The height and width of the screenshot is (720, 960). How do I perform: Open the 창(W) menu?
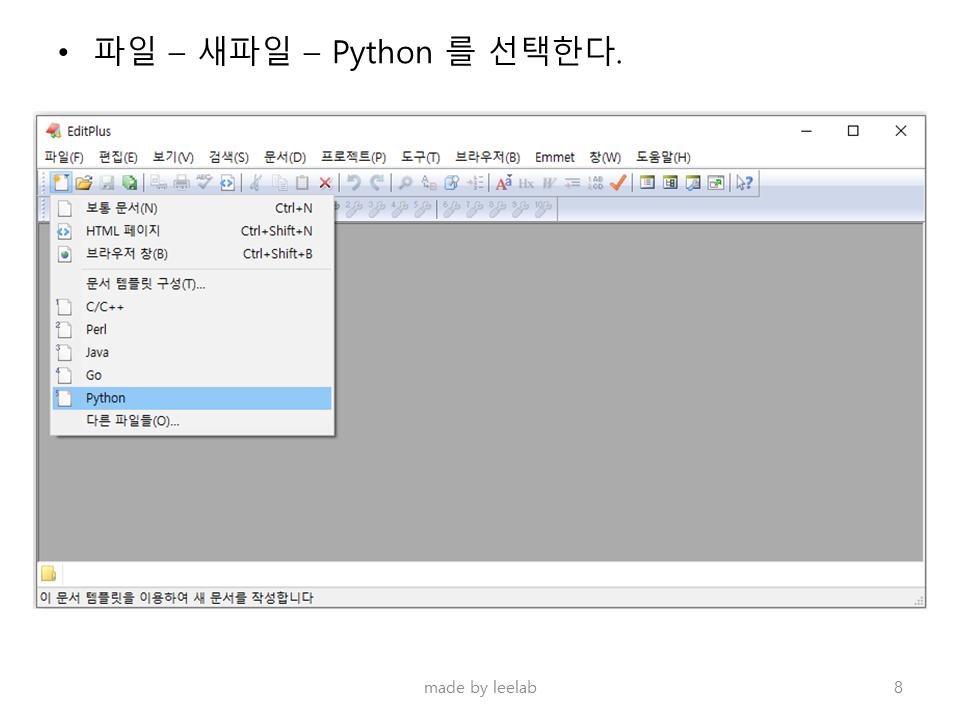pyautogui.click(x=605, y=157)
